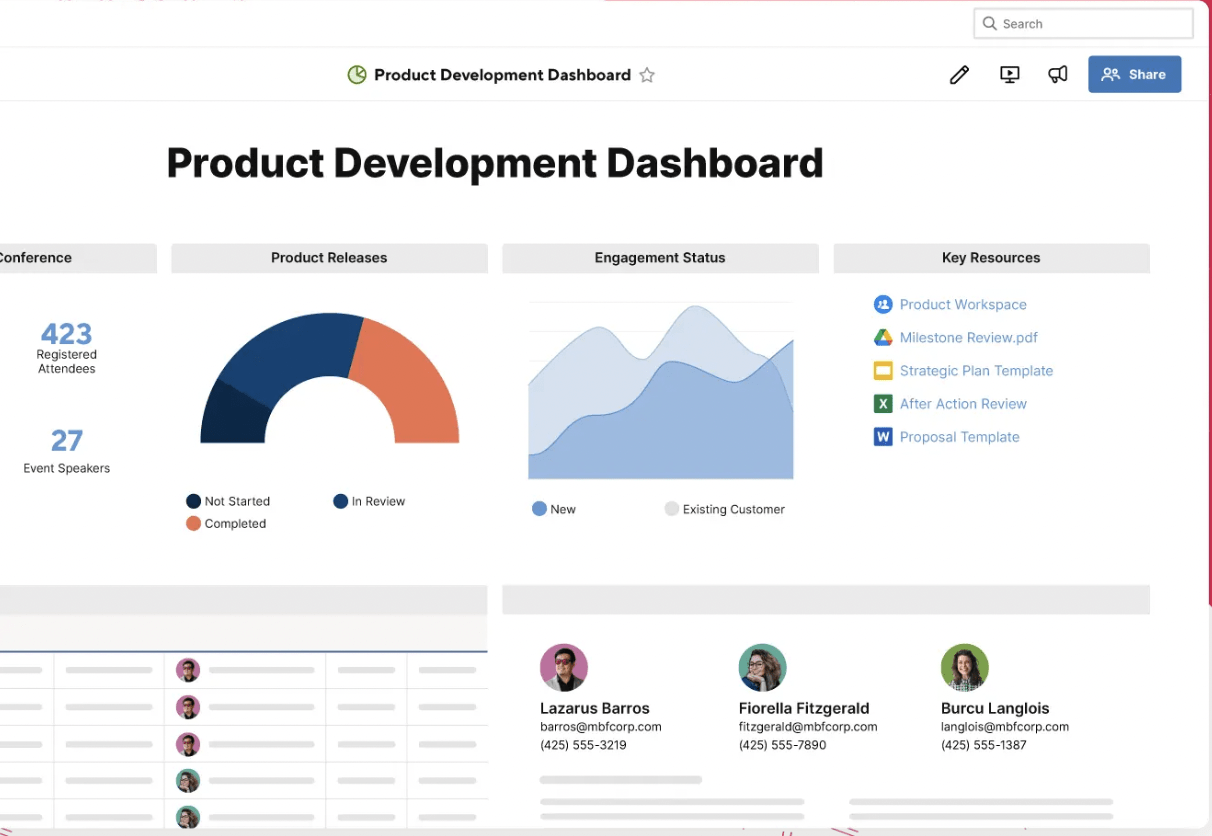Click the Product Workspace people icon
The height and width of the screenshot is (836, 1212).
click(x=883, y=304)
